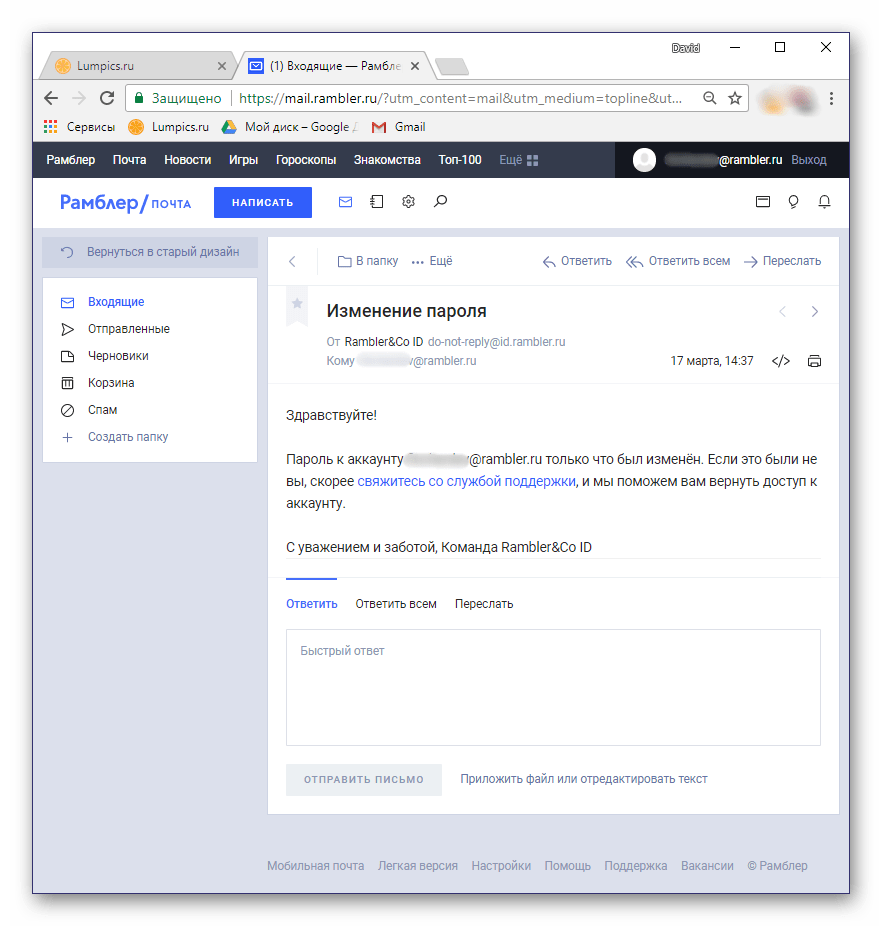Image resolution: width=882 pixels, height=926 pixels.
Task: Click the НАПИСАТЬ compose button
Action: coord(262,203)
